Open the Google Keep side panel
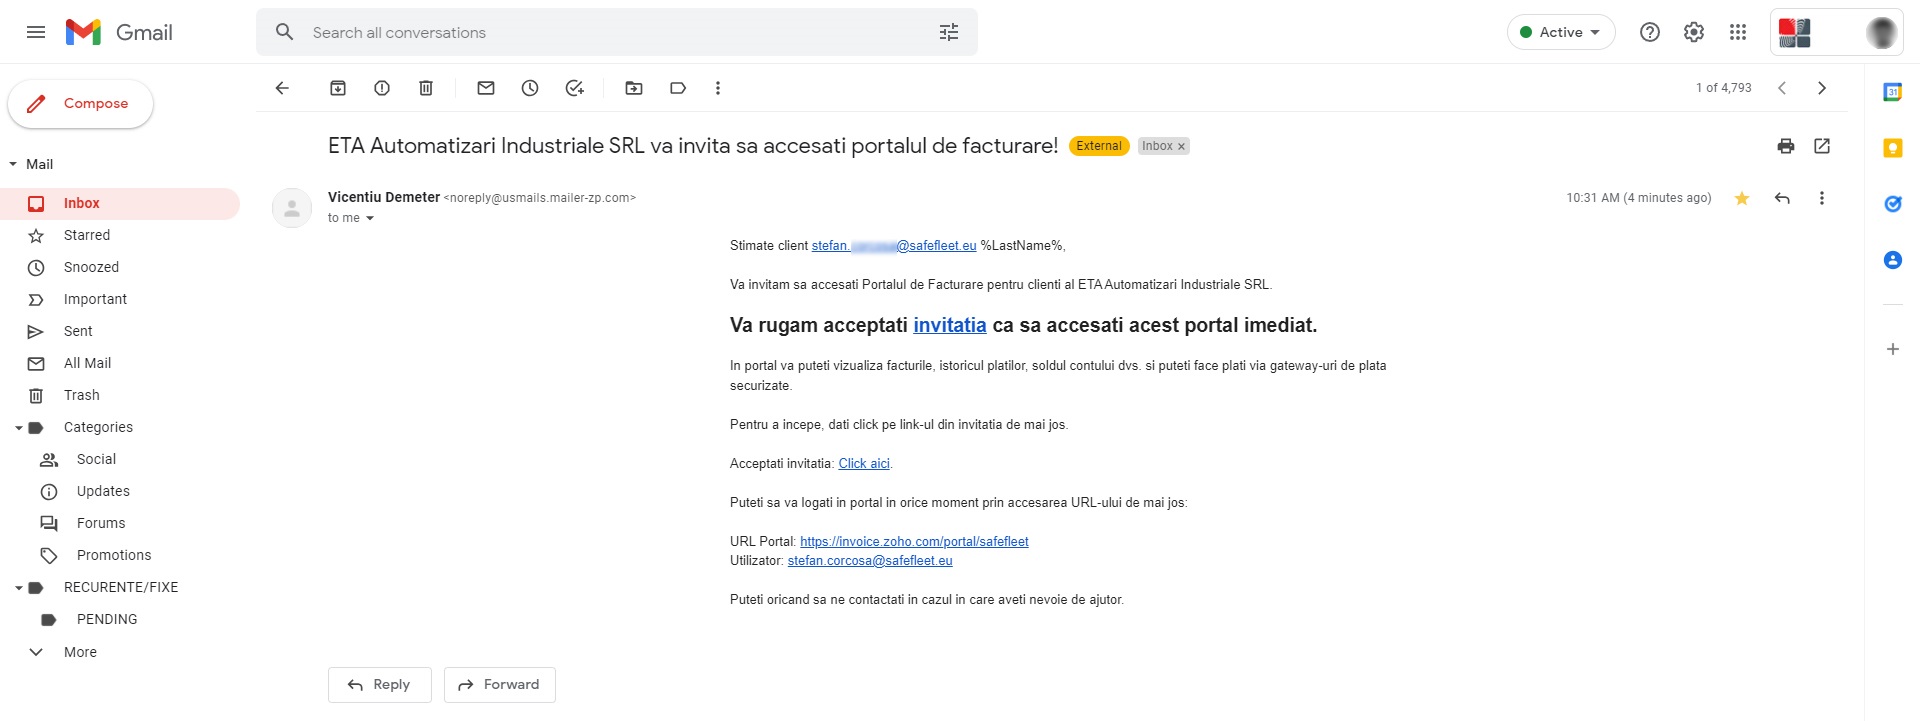 pyautogui.click(x=1893, y=147)
